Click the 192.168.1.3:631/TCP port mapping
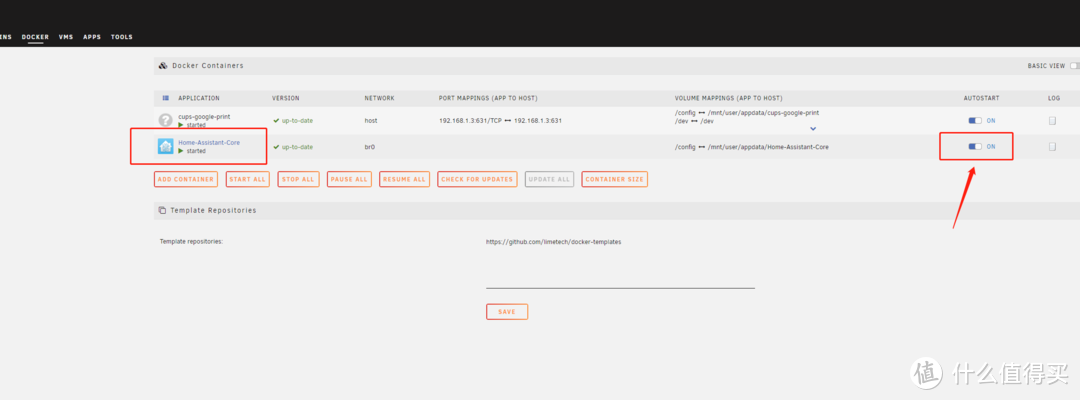Viewport: 1080px width, 400px height. [501, 120]
